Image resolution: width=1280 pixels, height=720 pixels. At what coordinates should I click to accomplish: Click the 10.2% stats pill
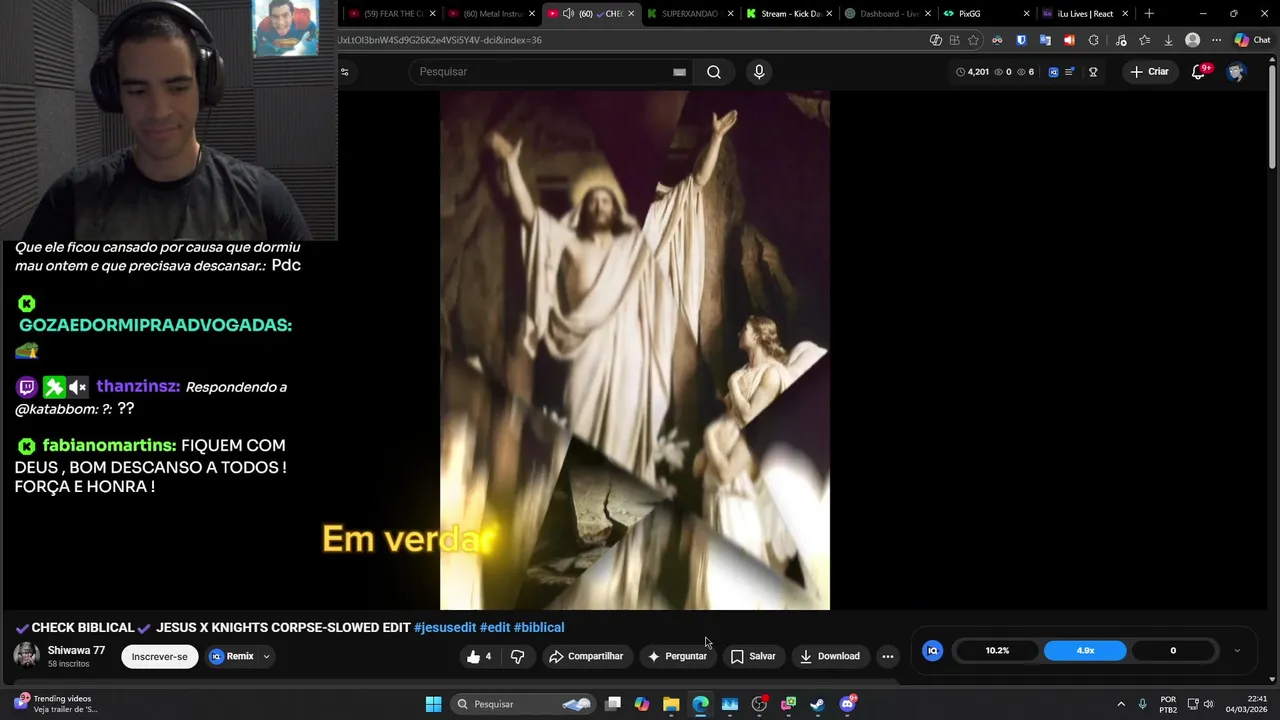coord(997,651)
